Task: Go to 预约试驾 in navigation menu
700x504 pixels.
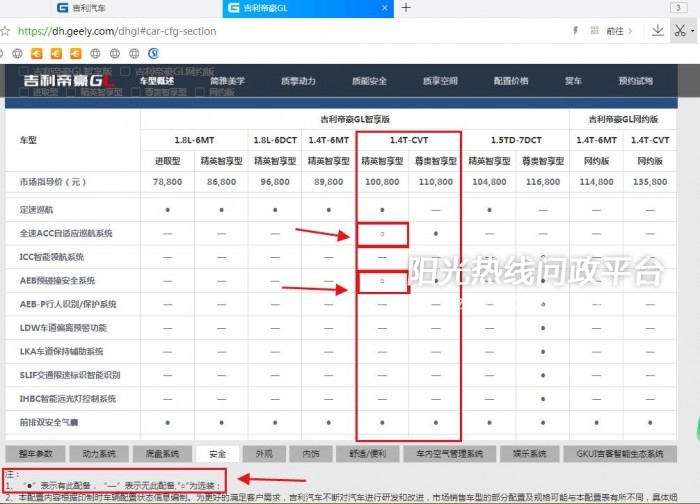Action: click(635, 80)
